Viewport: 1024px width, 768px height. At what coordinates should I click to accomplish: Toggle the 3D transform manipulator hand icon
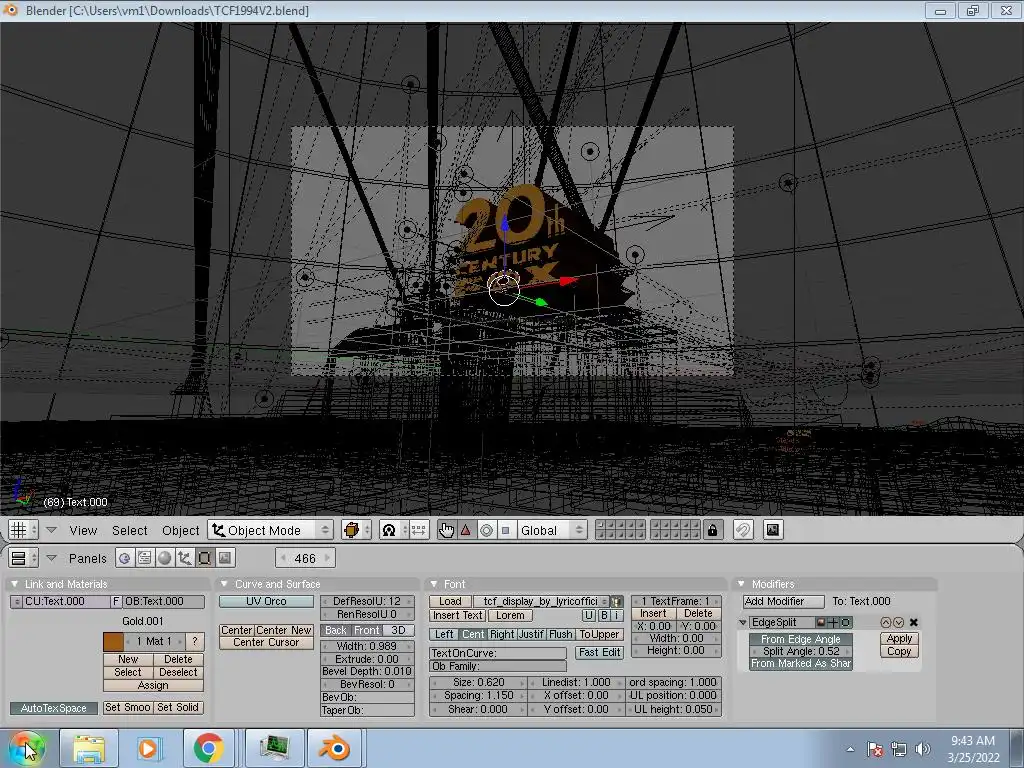pos(446,530)
